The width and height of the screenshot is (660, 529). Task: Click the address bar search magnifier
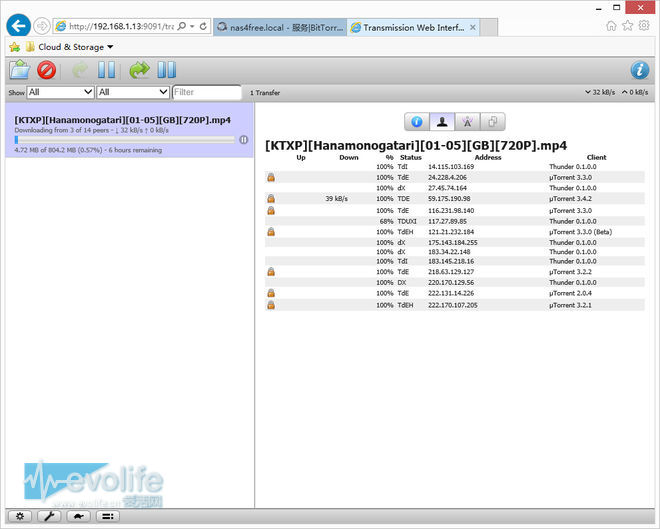pos(182,26)
